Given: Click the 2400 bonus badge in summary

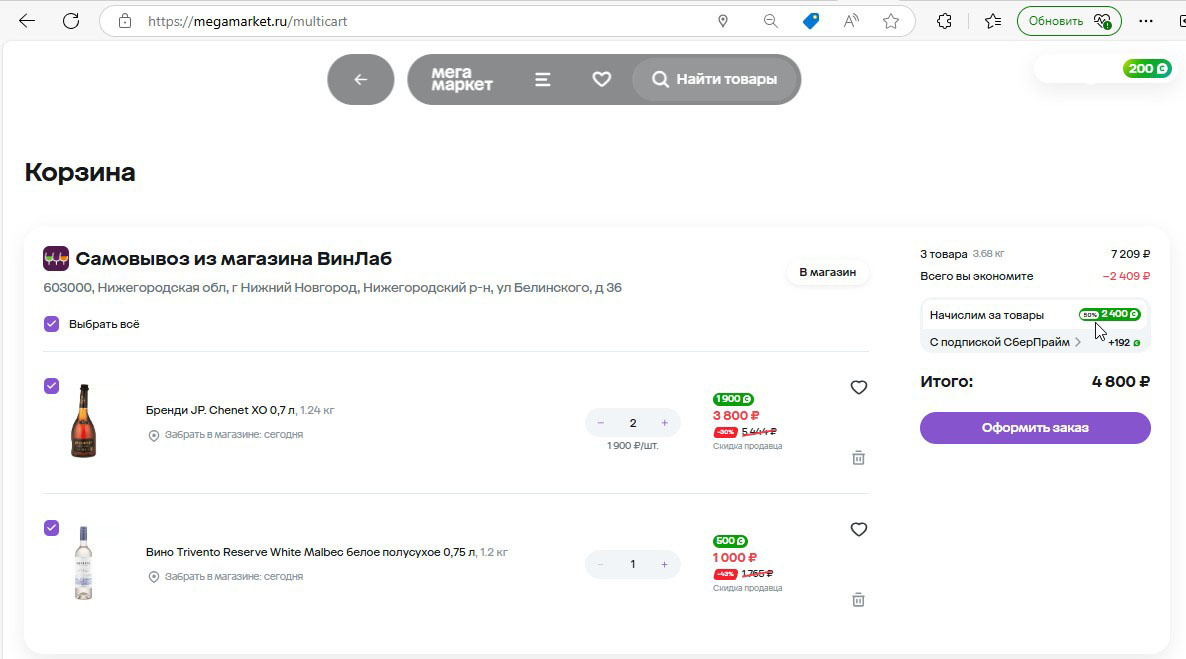Looking at the screenshot, I should click(1110, 314).
